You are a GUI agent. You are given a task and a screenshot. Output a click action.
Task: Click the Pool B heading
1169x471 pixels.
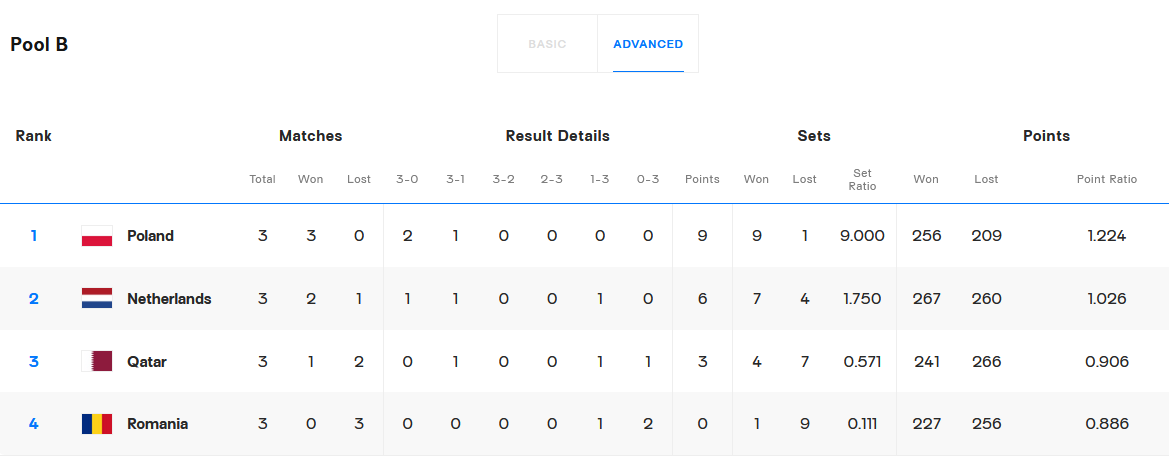click(39, 45)
